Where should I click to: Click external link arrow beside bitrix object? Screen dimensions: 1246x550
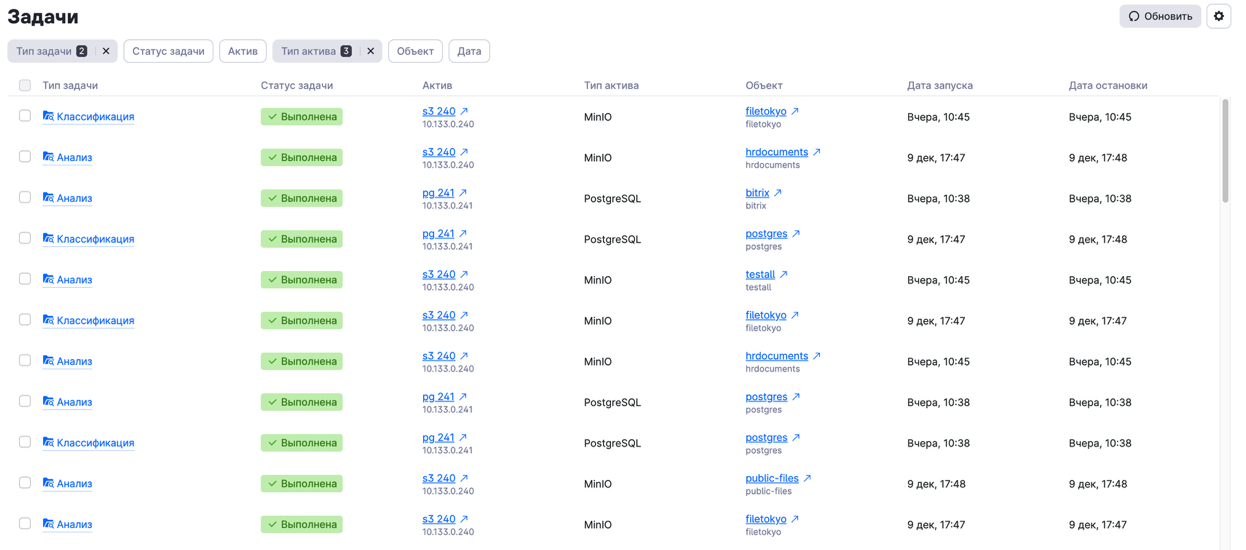[778, 193]
